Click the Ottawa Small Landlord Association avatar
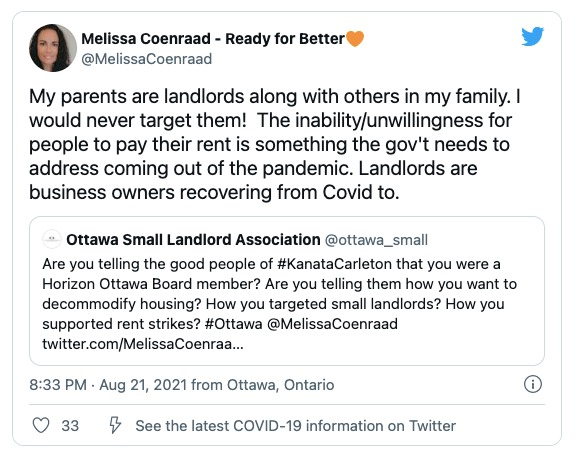Image resolution: width=586 pixels, height=459 pixels. 52,239
